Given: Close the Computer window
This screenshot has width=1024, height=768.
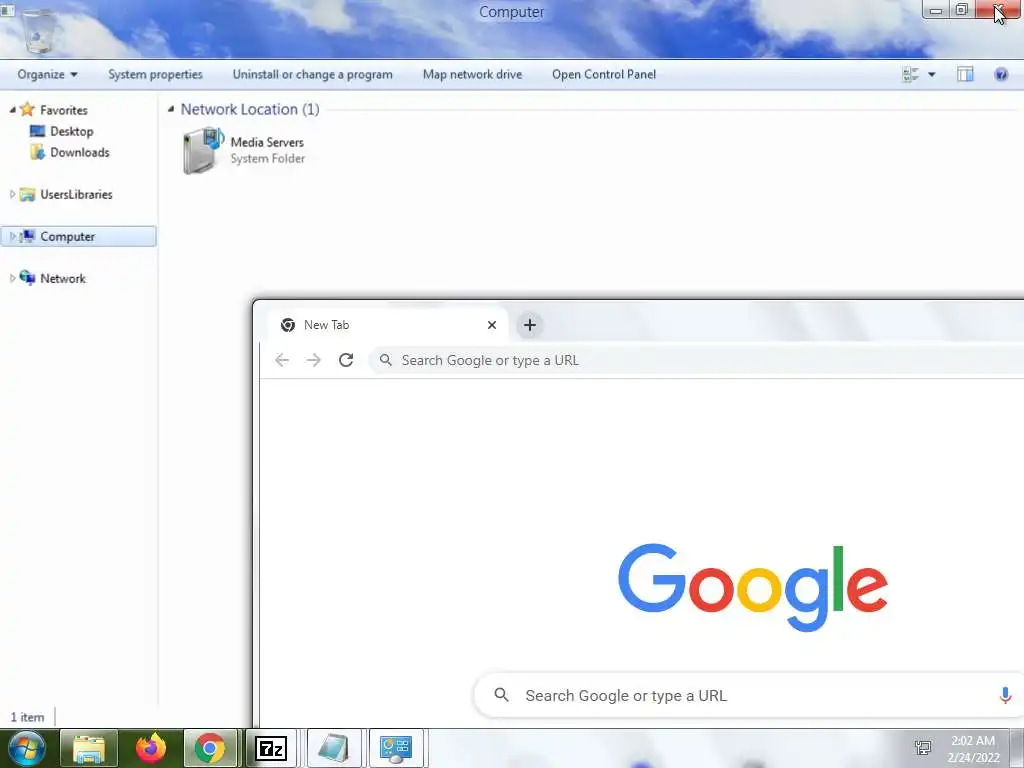Looking at the screenshot, I should coord(999,10).
